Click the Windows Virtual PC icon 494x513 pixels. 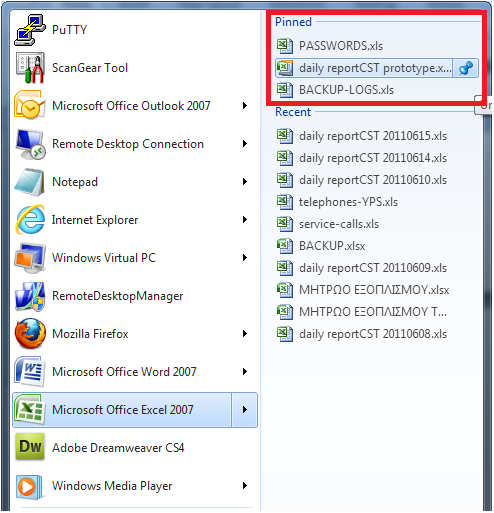(x=30, y=258)
